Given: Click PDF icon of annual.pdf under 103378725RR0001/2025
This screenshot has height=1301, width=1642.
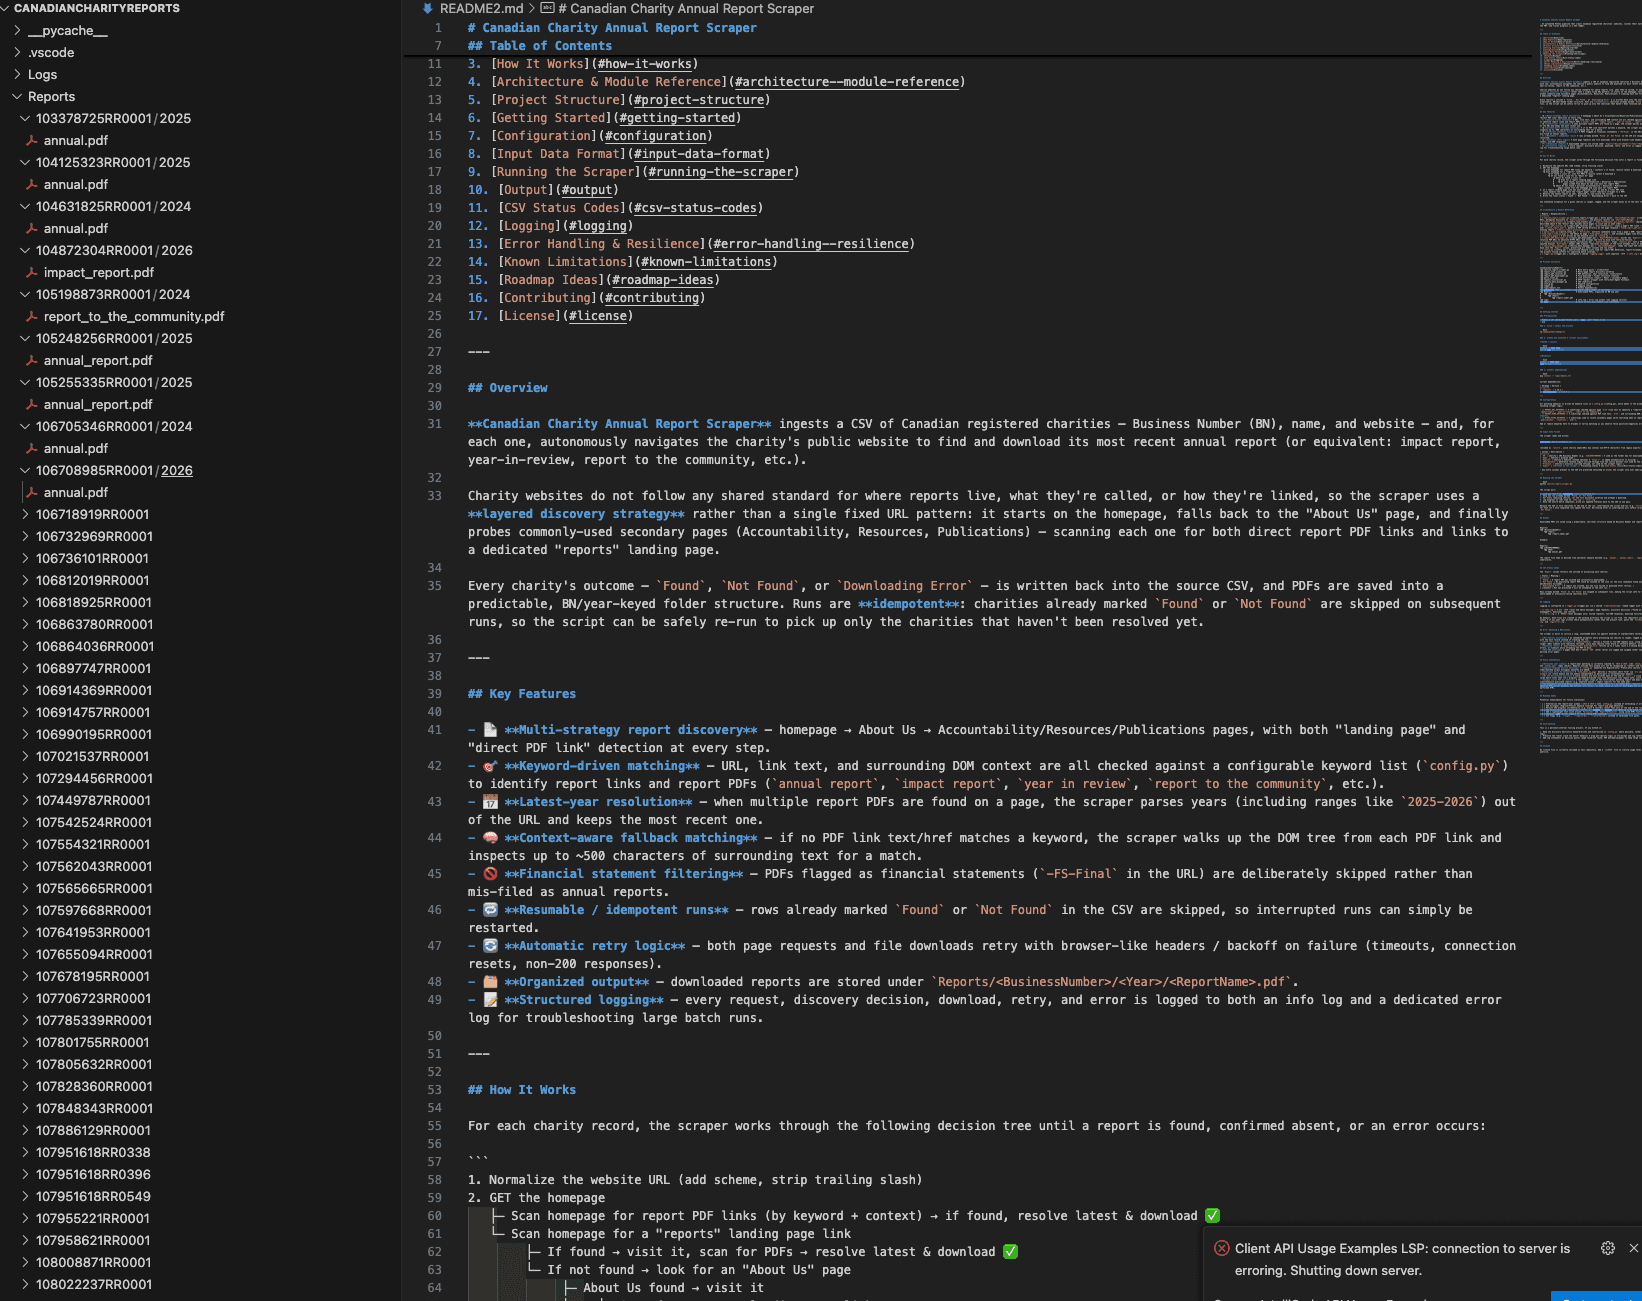Looking at the screenshot, I should [x=32, y=141].
